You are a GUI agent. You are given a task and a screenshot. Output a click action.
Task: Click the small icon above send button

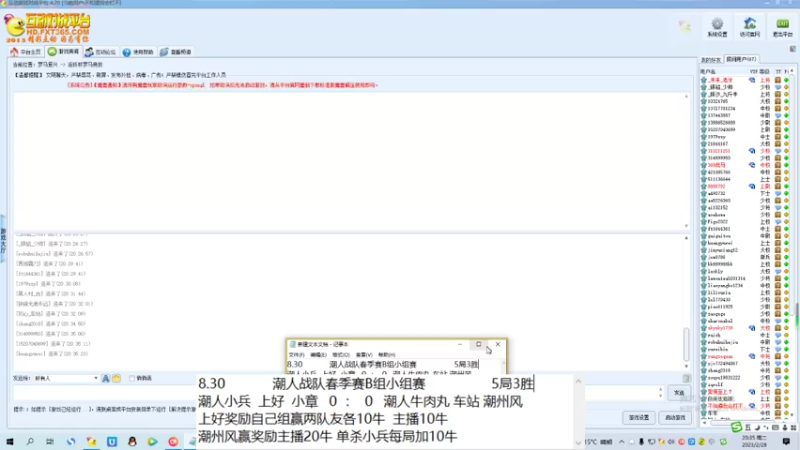pyautogui.click(x=686, y=379)
